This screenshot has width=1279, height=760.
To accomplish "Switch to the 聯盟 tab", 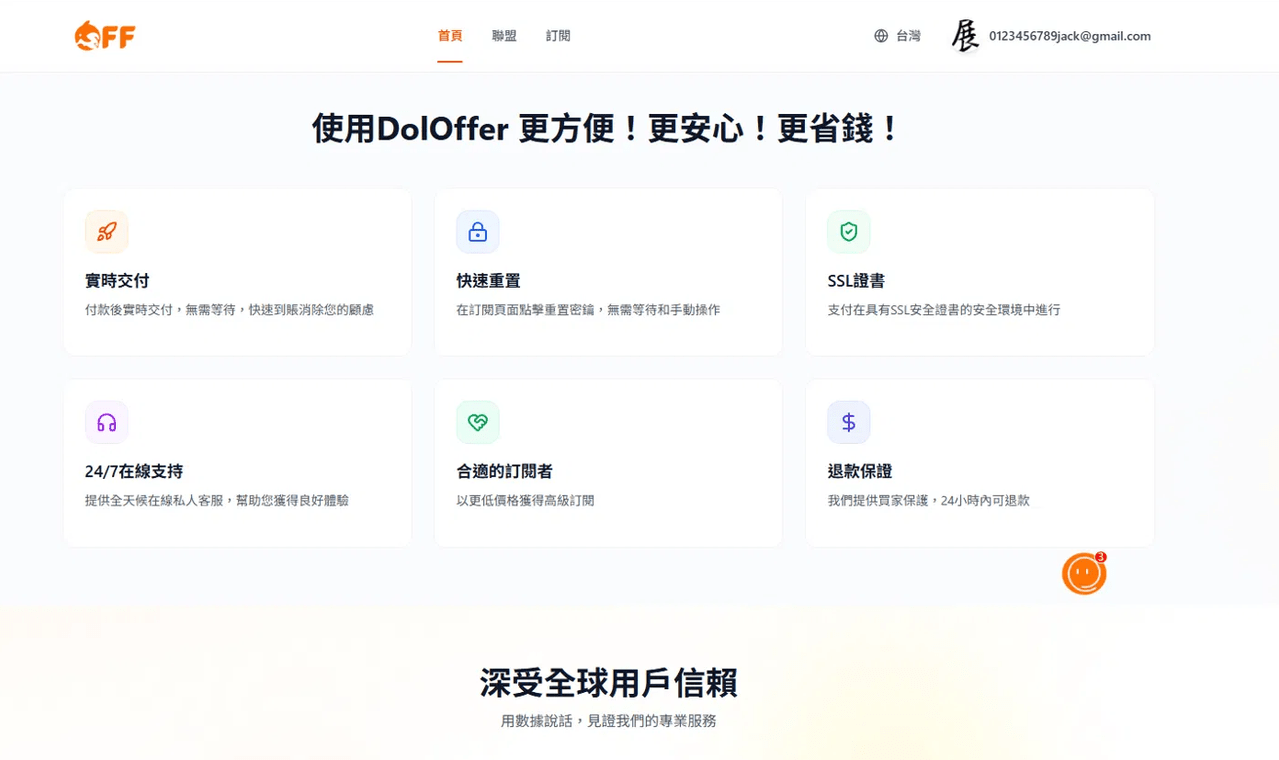I will (x=504, y=36).
